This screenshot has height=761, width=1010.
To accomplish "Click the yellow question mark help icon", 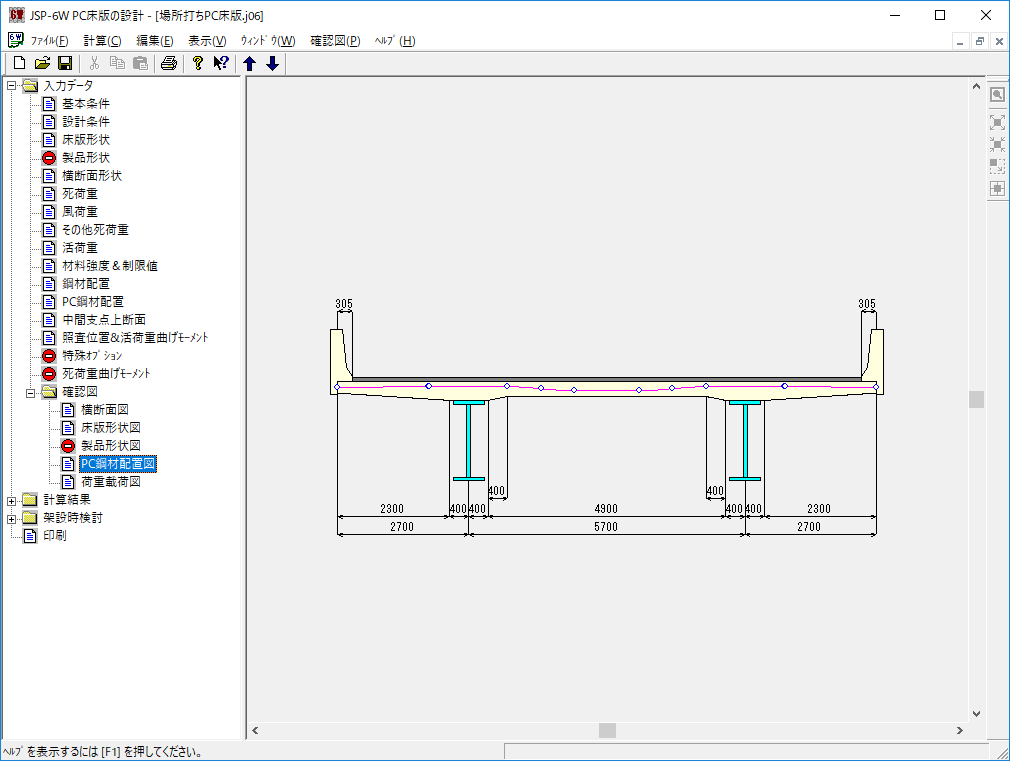I will (198, 64).
